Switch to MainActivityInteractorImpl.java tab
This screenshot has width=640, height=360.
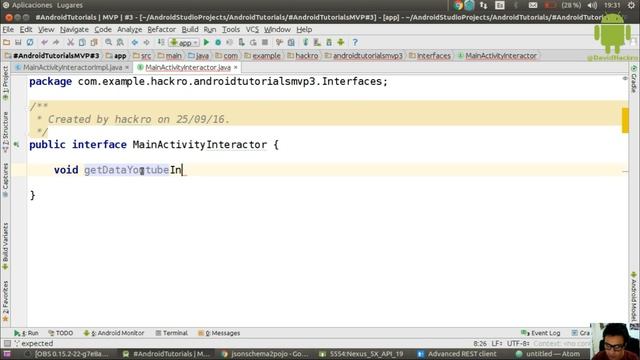[72, 67]
